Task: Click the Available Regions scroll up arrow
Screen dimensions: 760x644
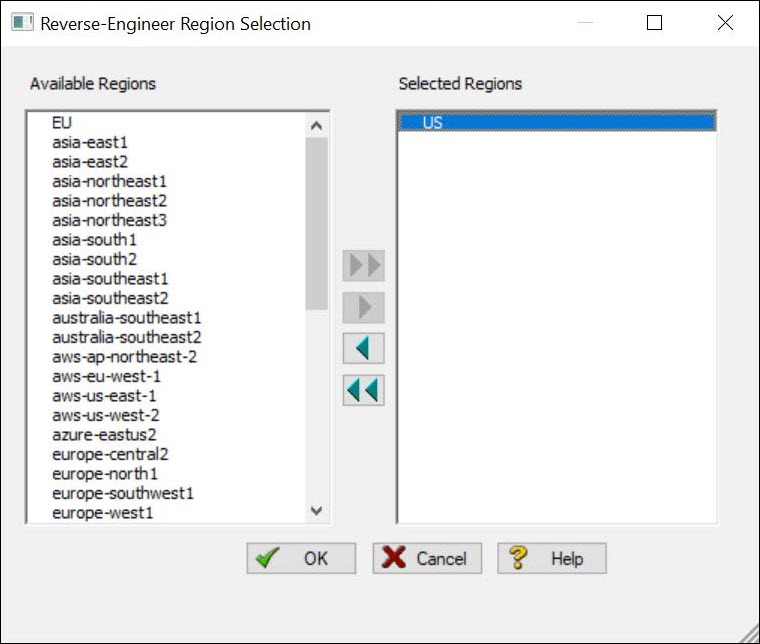Action: click(x=316, y=126)
